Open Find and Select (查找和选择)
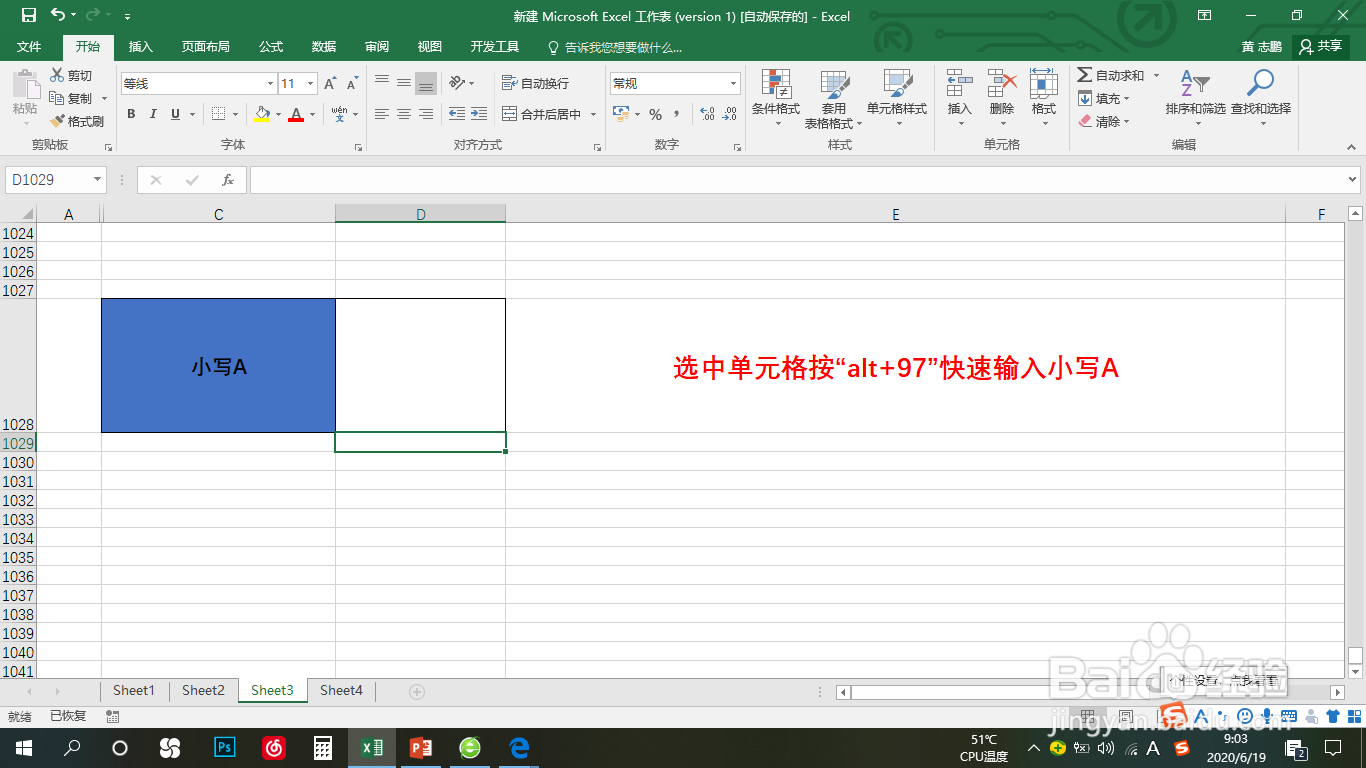Viewport: 1366px width, 768px height. tap(1261, 98)
